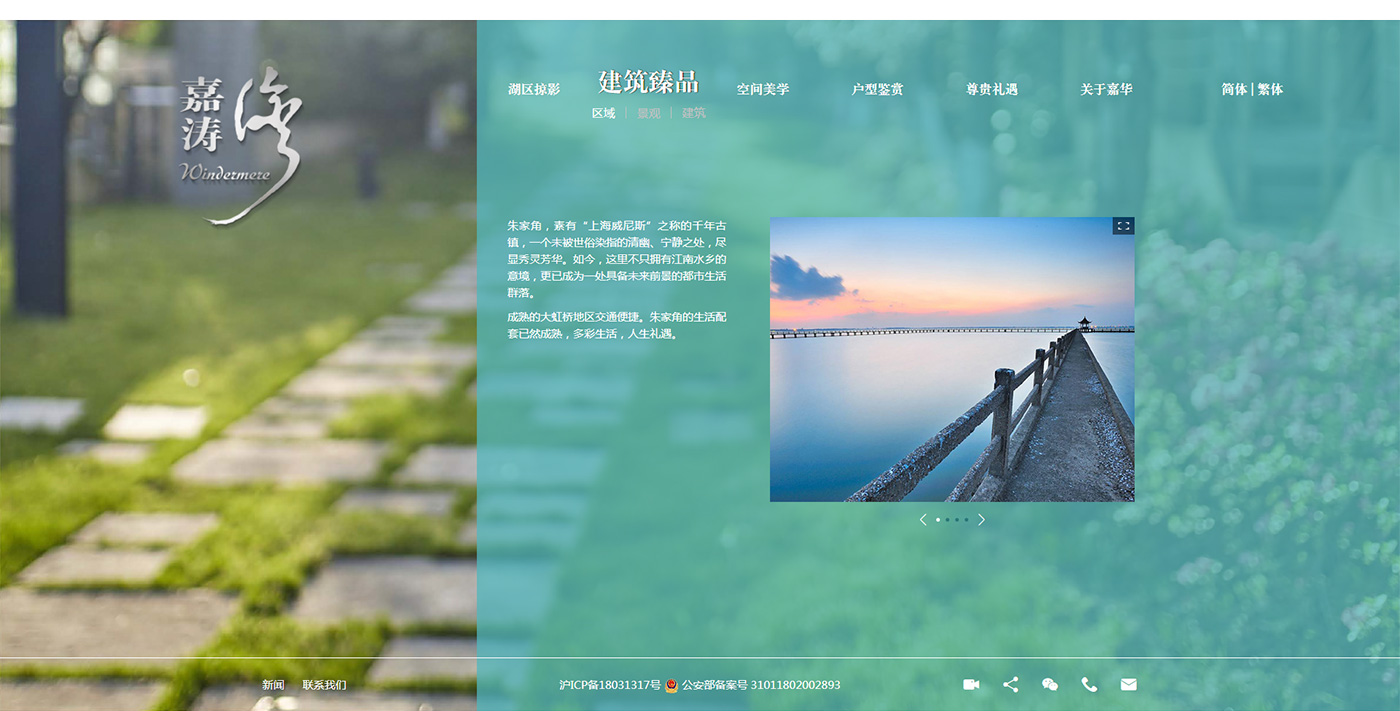
Task: Open the 联系我们 footer link
Action: click(x=324, y=685)
